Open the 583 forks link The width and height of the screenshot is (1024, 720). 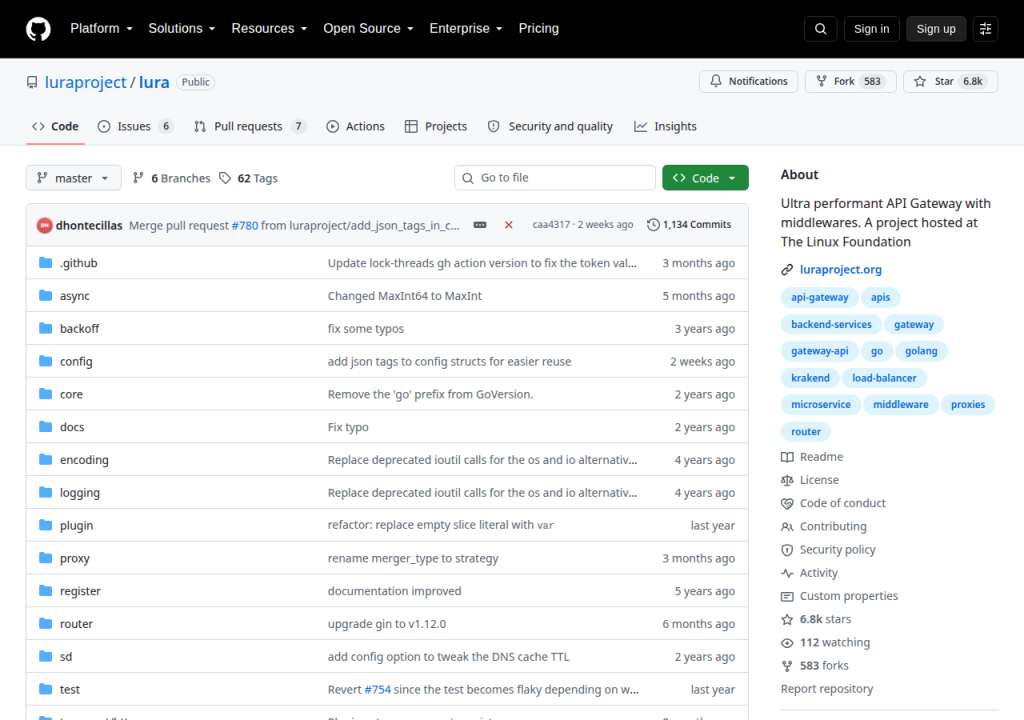point(824,666)
